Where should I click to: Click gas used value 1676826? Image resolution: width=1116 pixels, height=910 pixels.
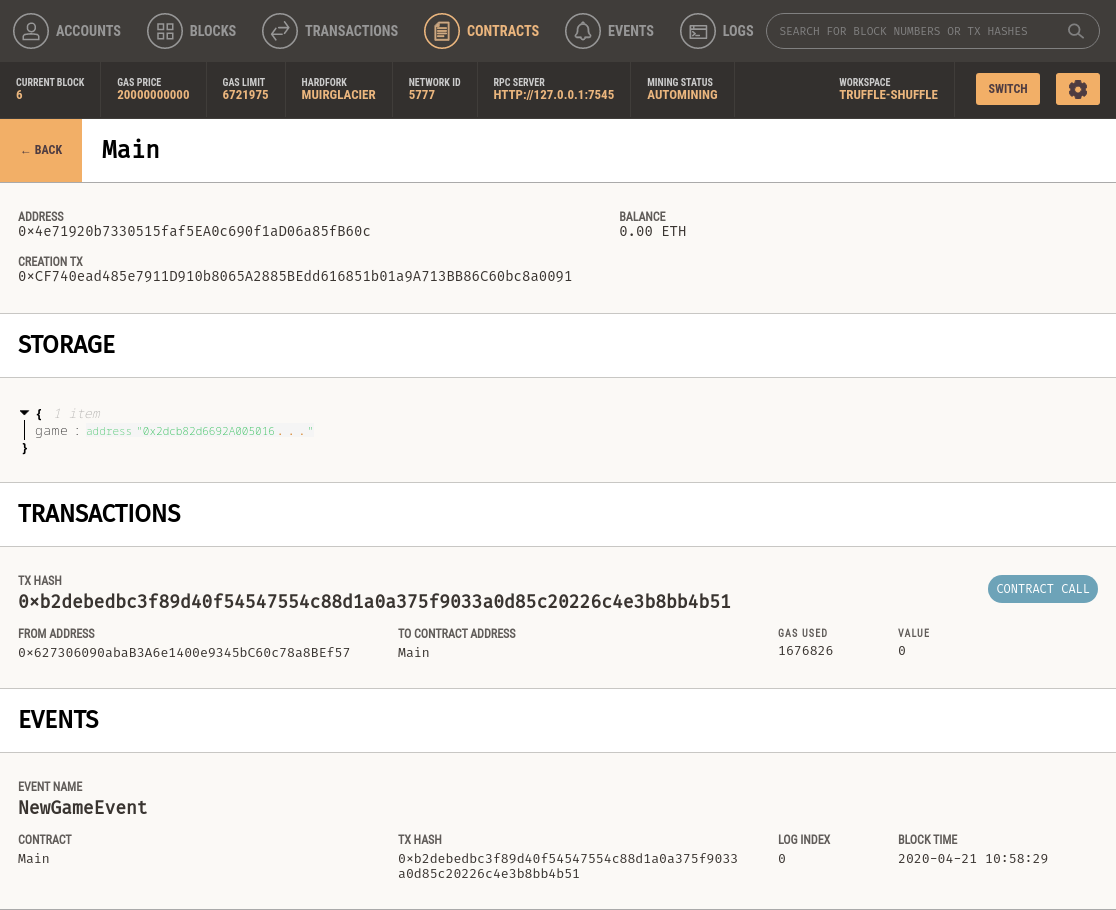coord(805,650)
